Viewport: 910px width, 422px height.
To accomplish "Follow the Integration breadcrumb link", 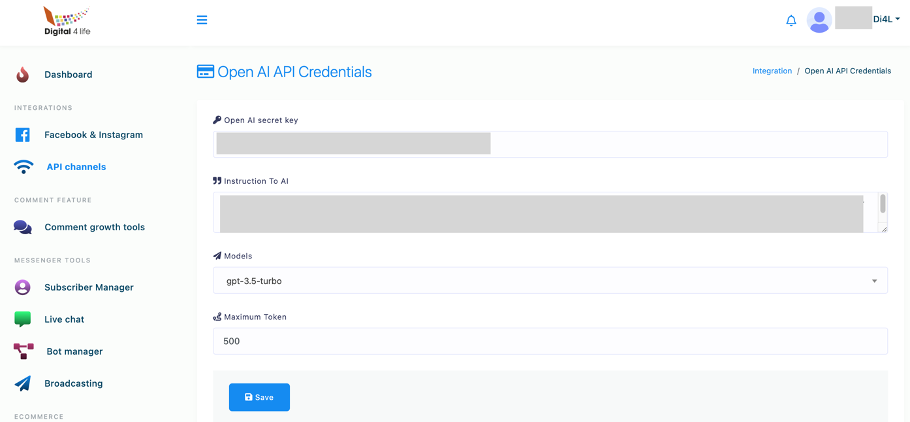I will [771, 71].
